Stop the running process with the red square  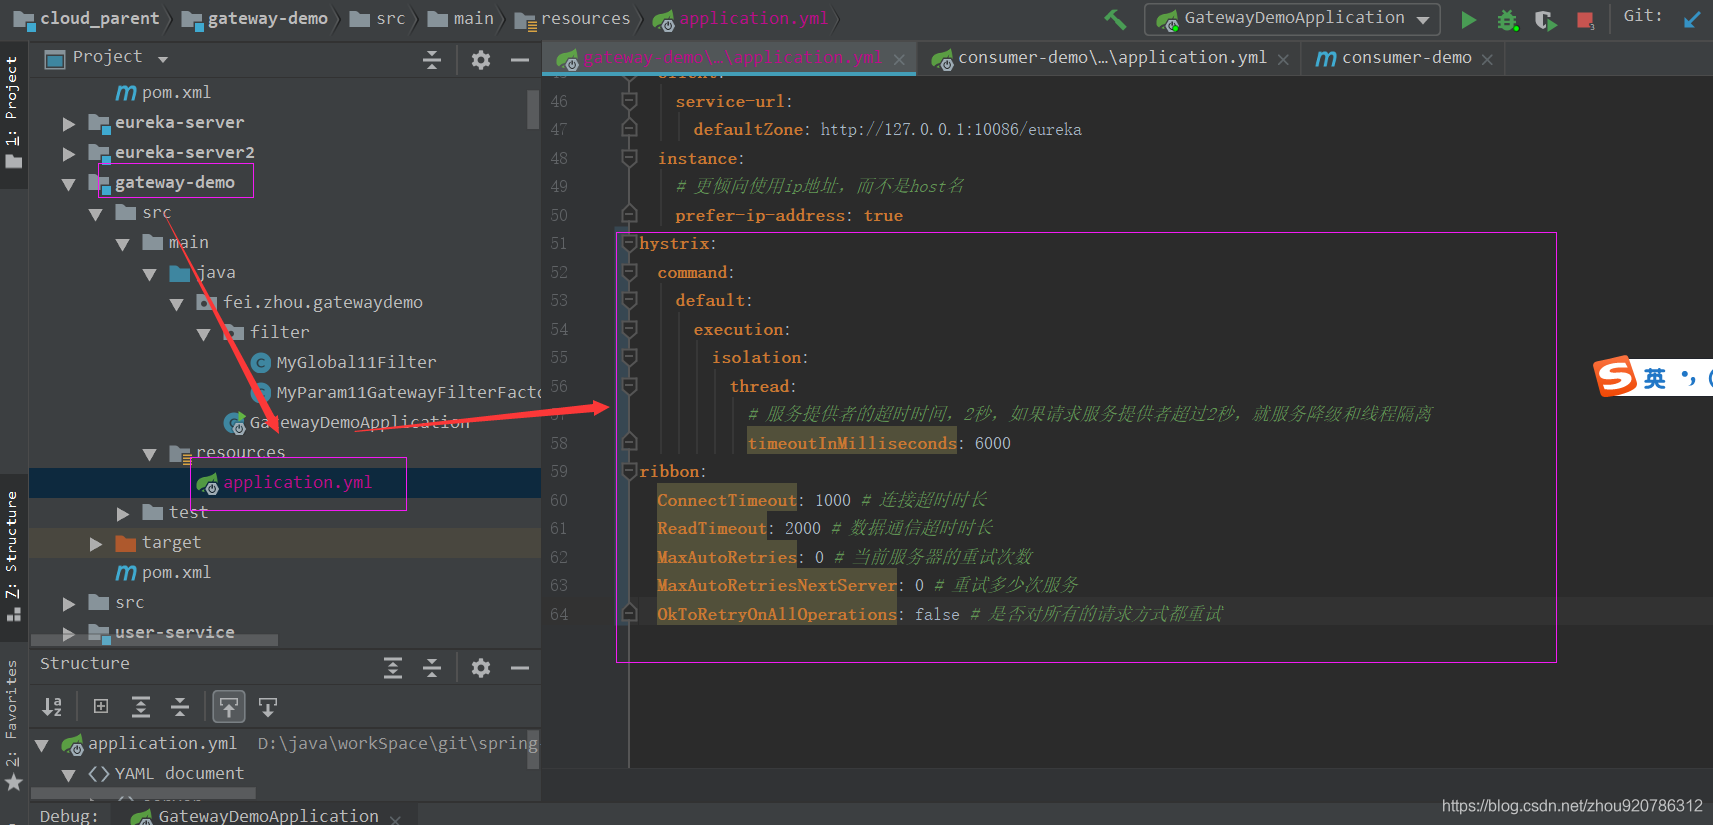tap(1585, 19)
